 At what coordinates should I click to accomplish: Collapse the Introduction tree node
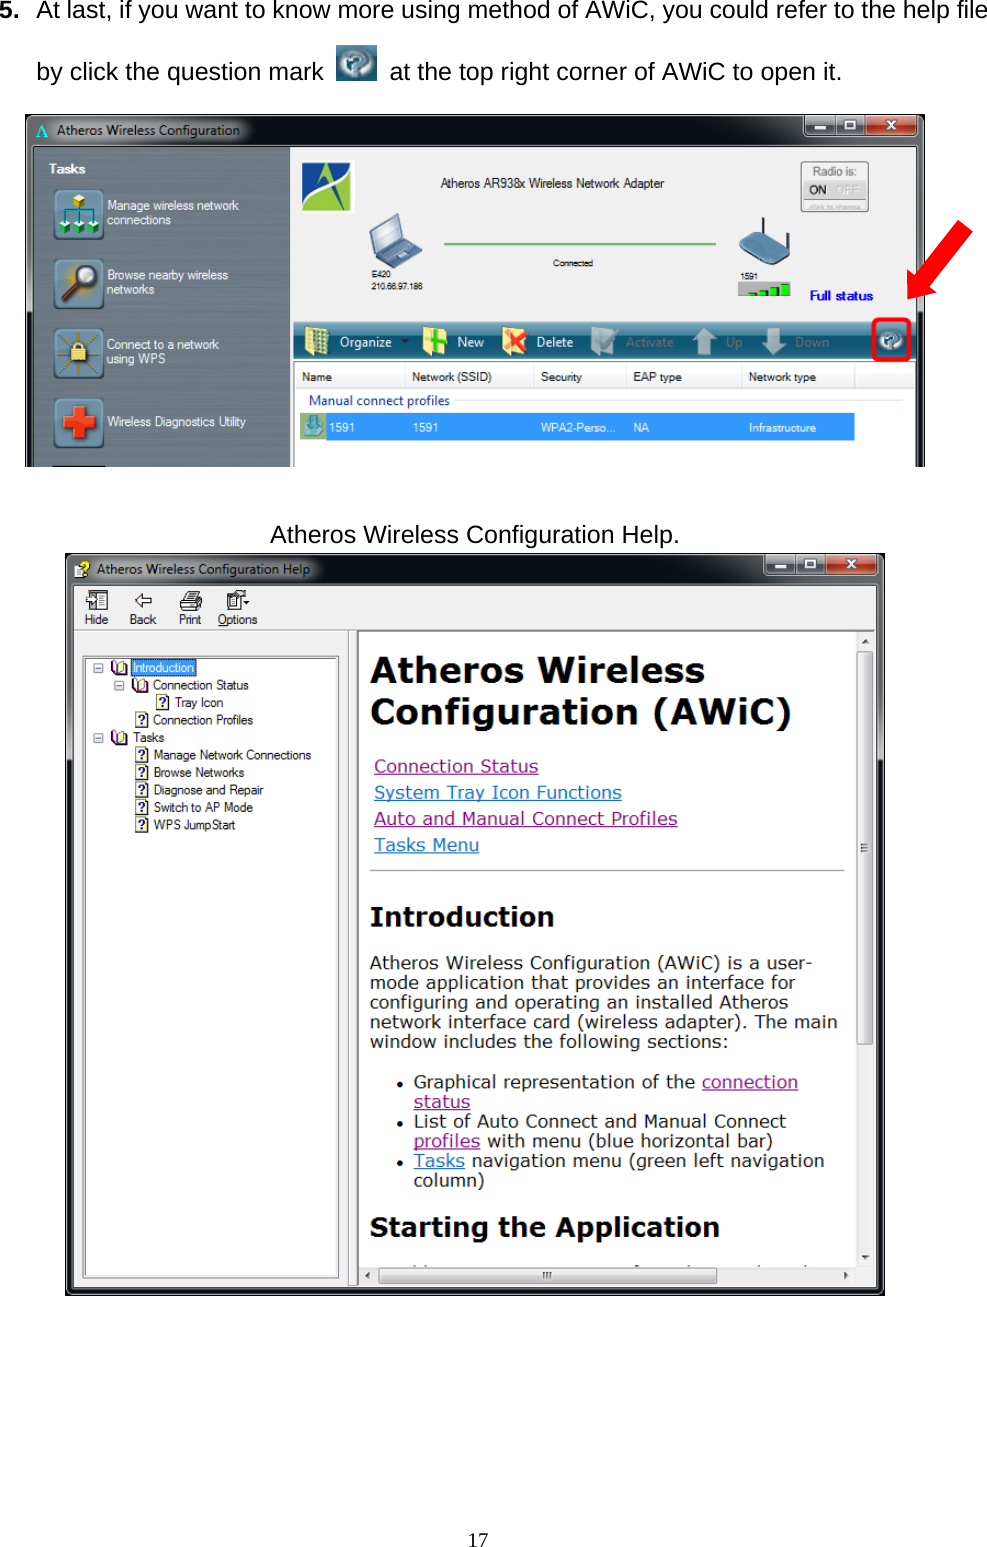click(x=98, y=668)
